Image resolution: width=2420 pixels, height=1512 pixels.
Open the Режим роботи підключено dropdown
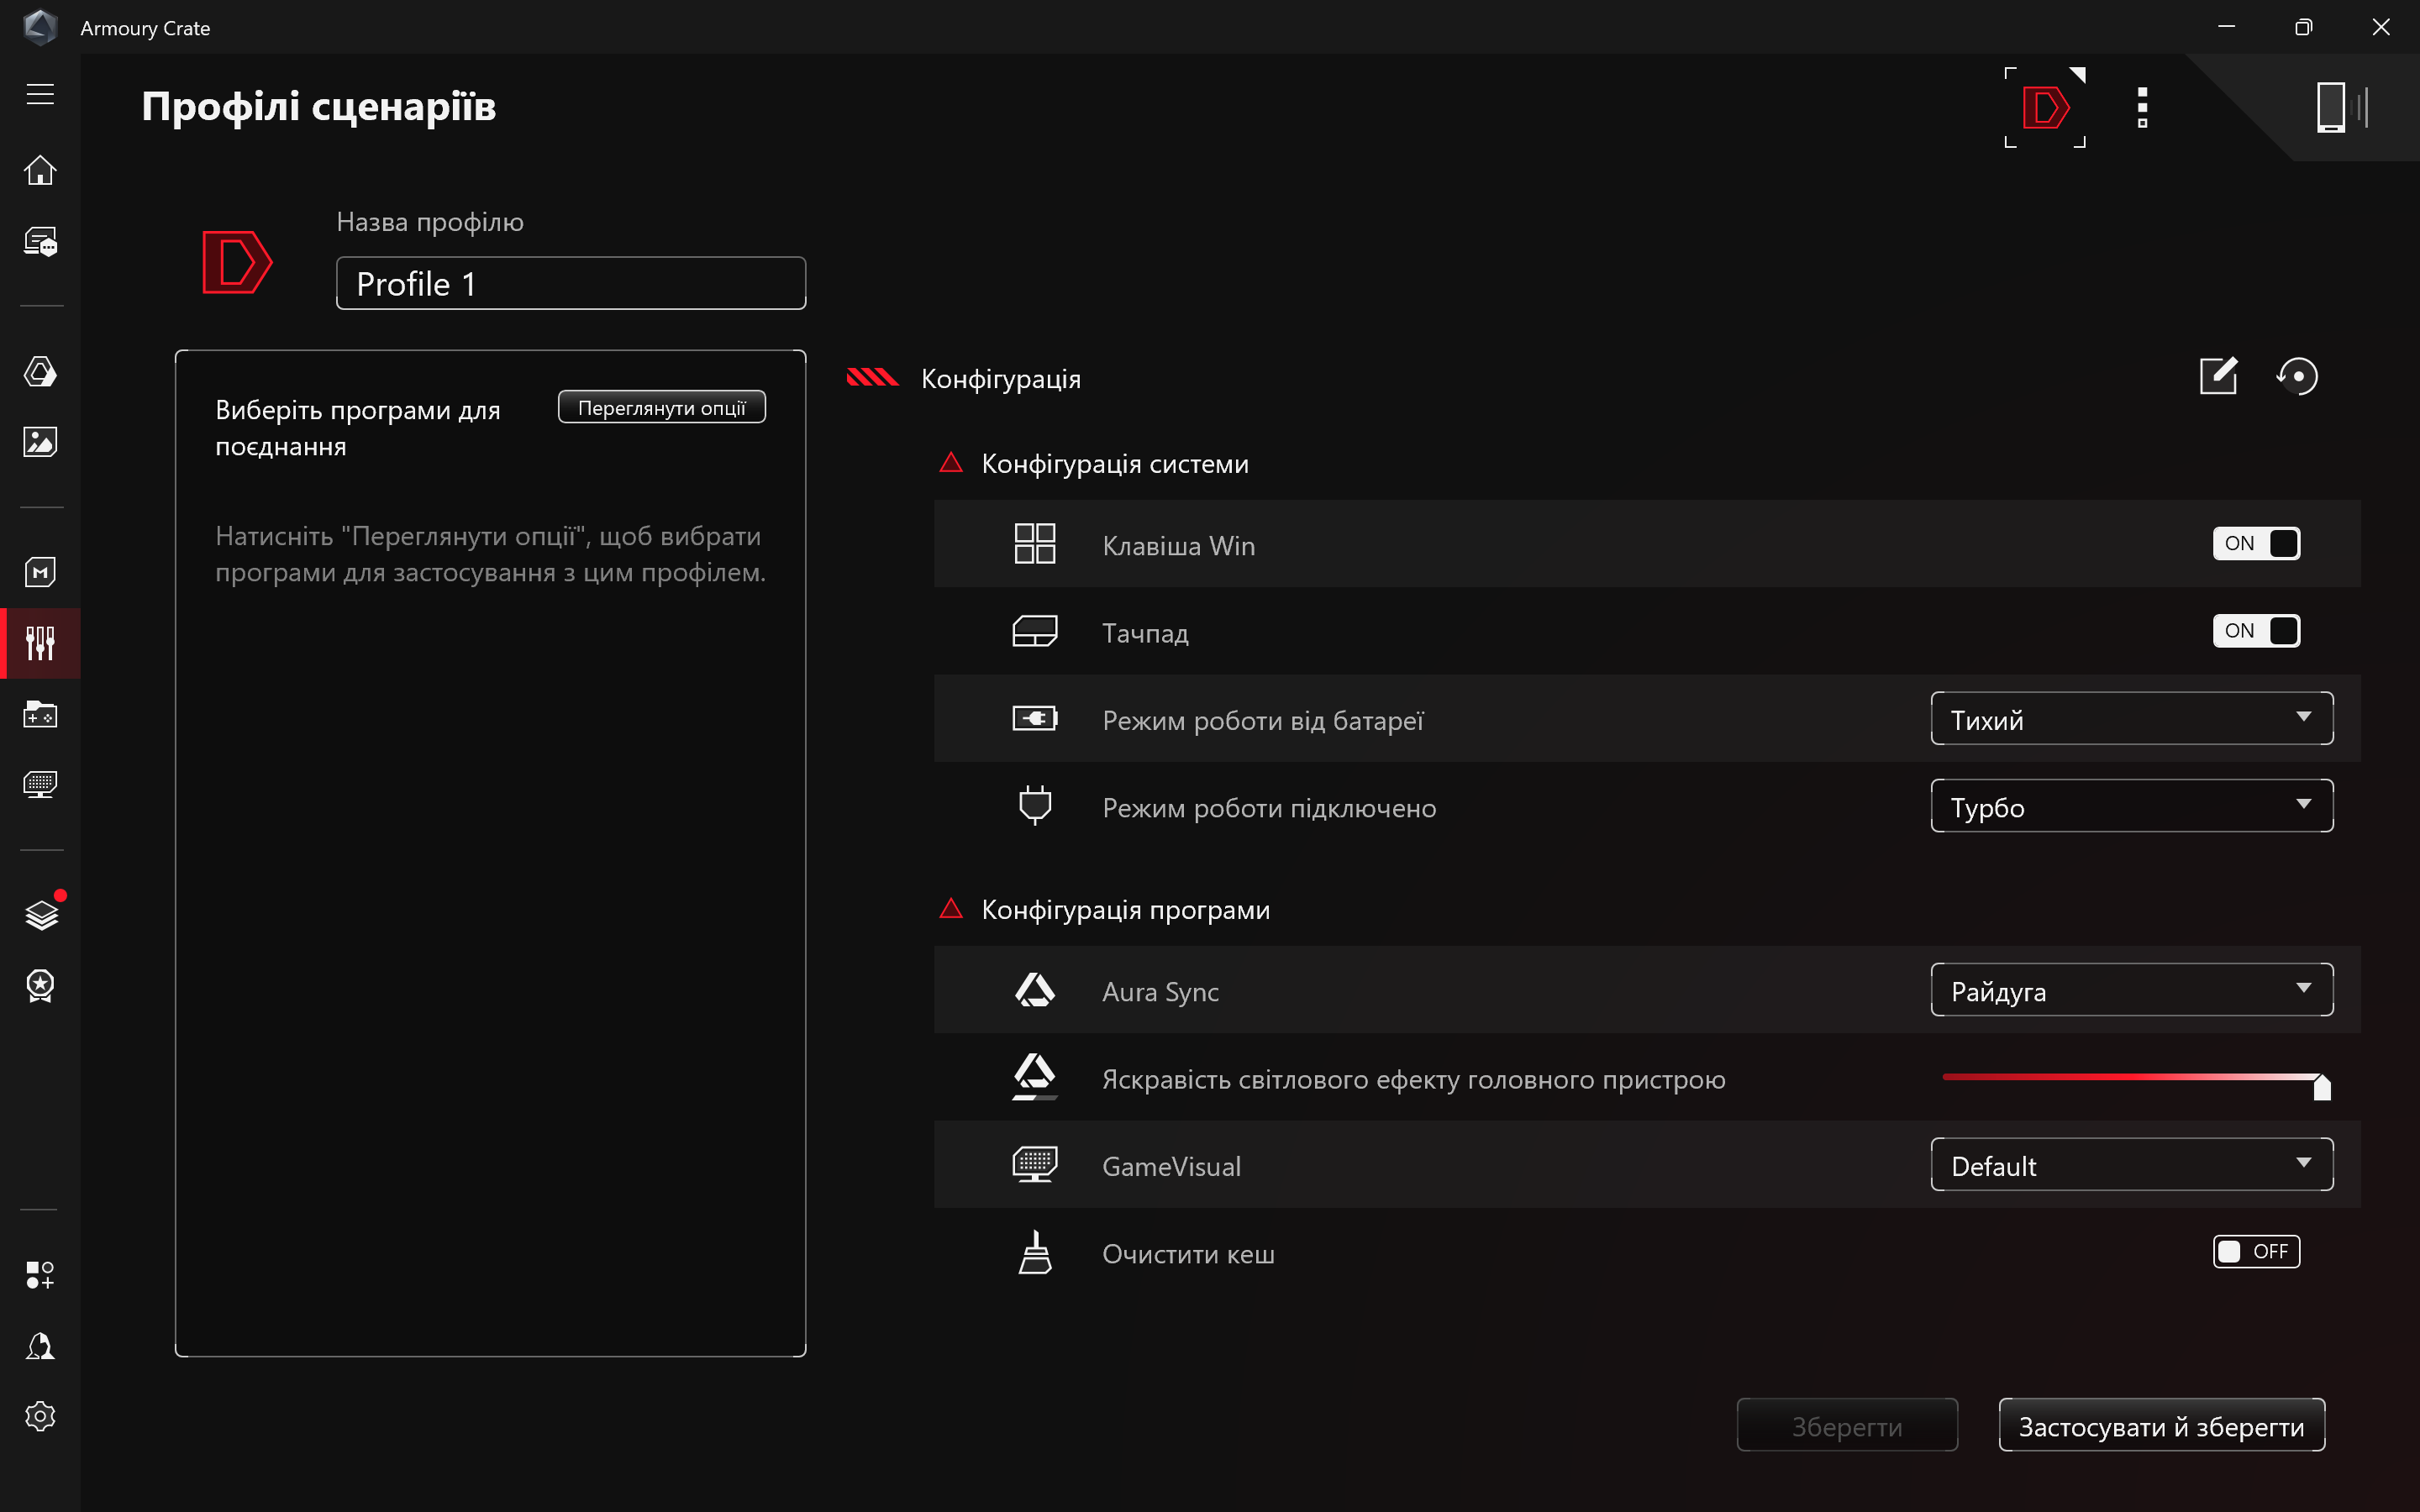[2131, 805]
